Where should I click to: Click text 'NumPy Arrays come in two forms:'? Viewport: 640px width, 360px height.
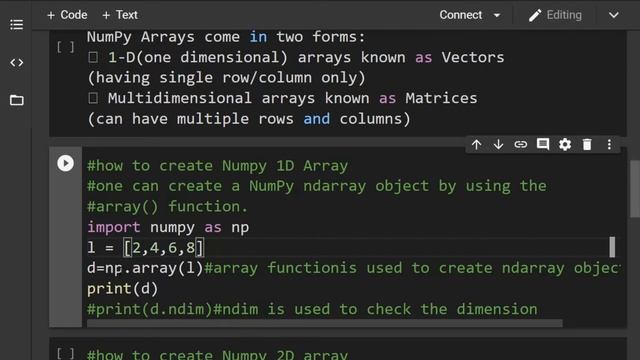[226, 37]
